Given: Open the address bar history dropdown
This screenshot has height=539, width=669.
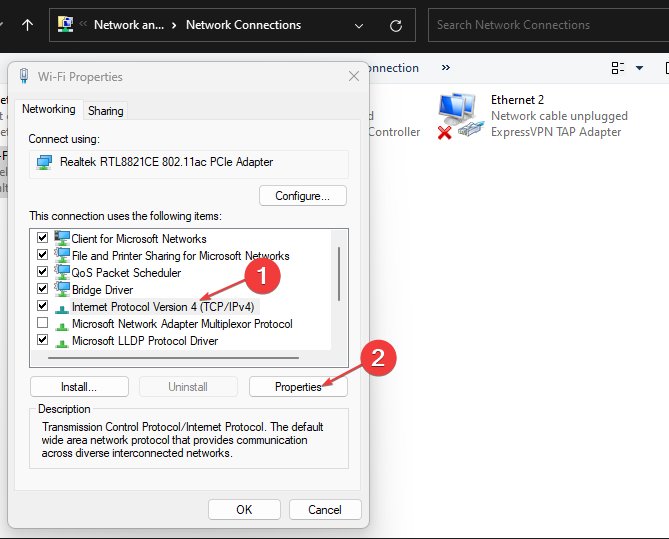Looking at the screenshot, I should coord(359,26).
